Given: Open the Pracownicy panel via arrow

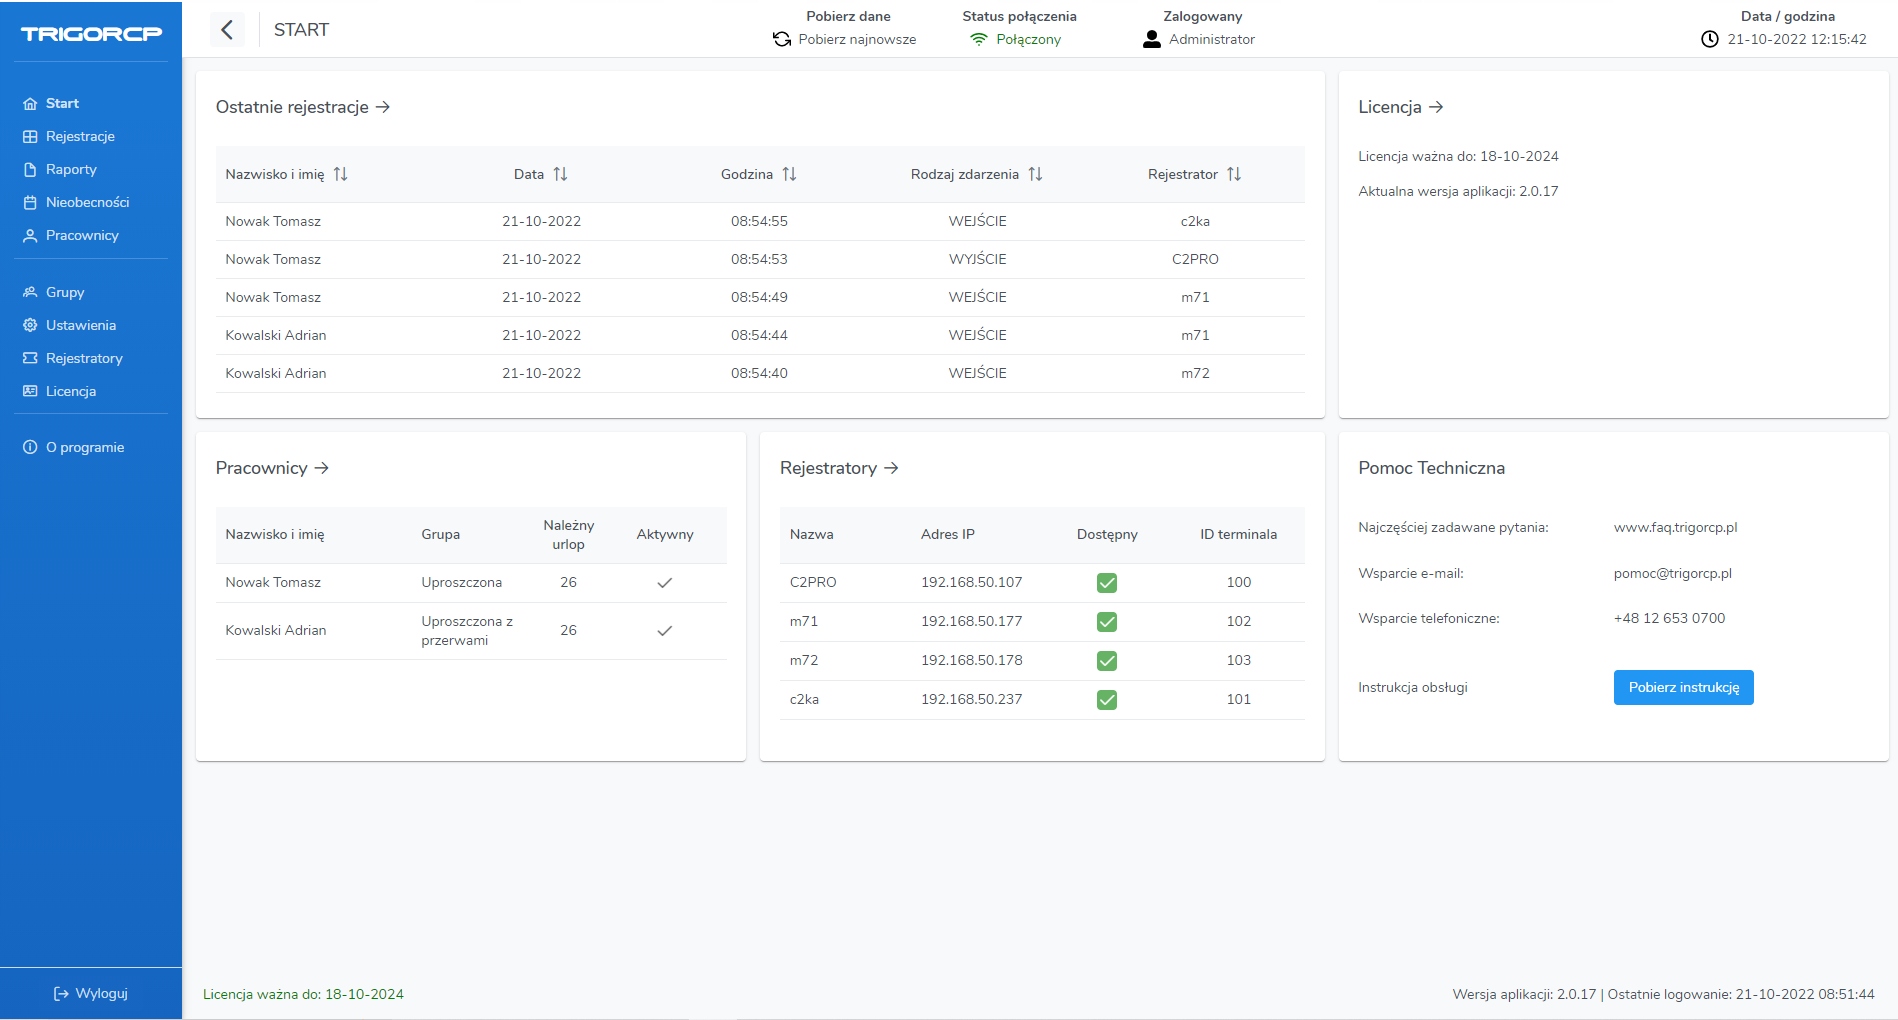Looking at the screenshot, I should pos(322,468).
